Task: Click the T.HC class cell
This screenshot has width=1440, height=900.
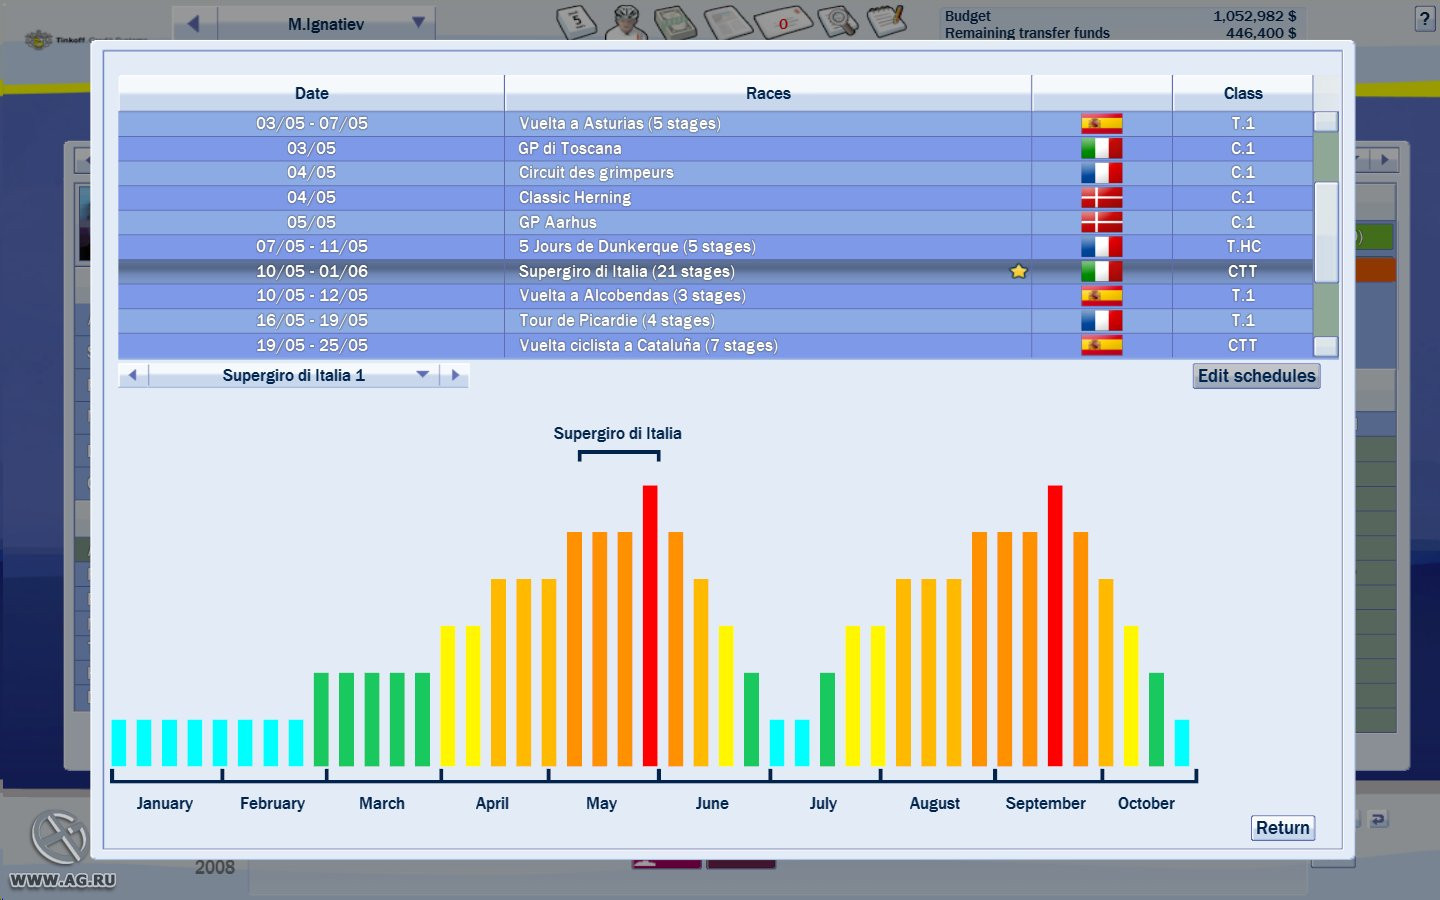Action: click(x=1243, y=246)
